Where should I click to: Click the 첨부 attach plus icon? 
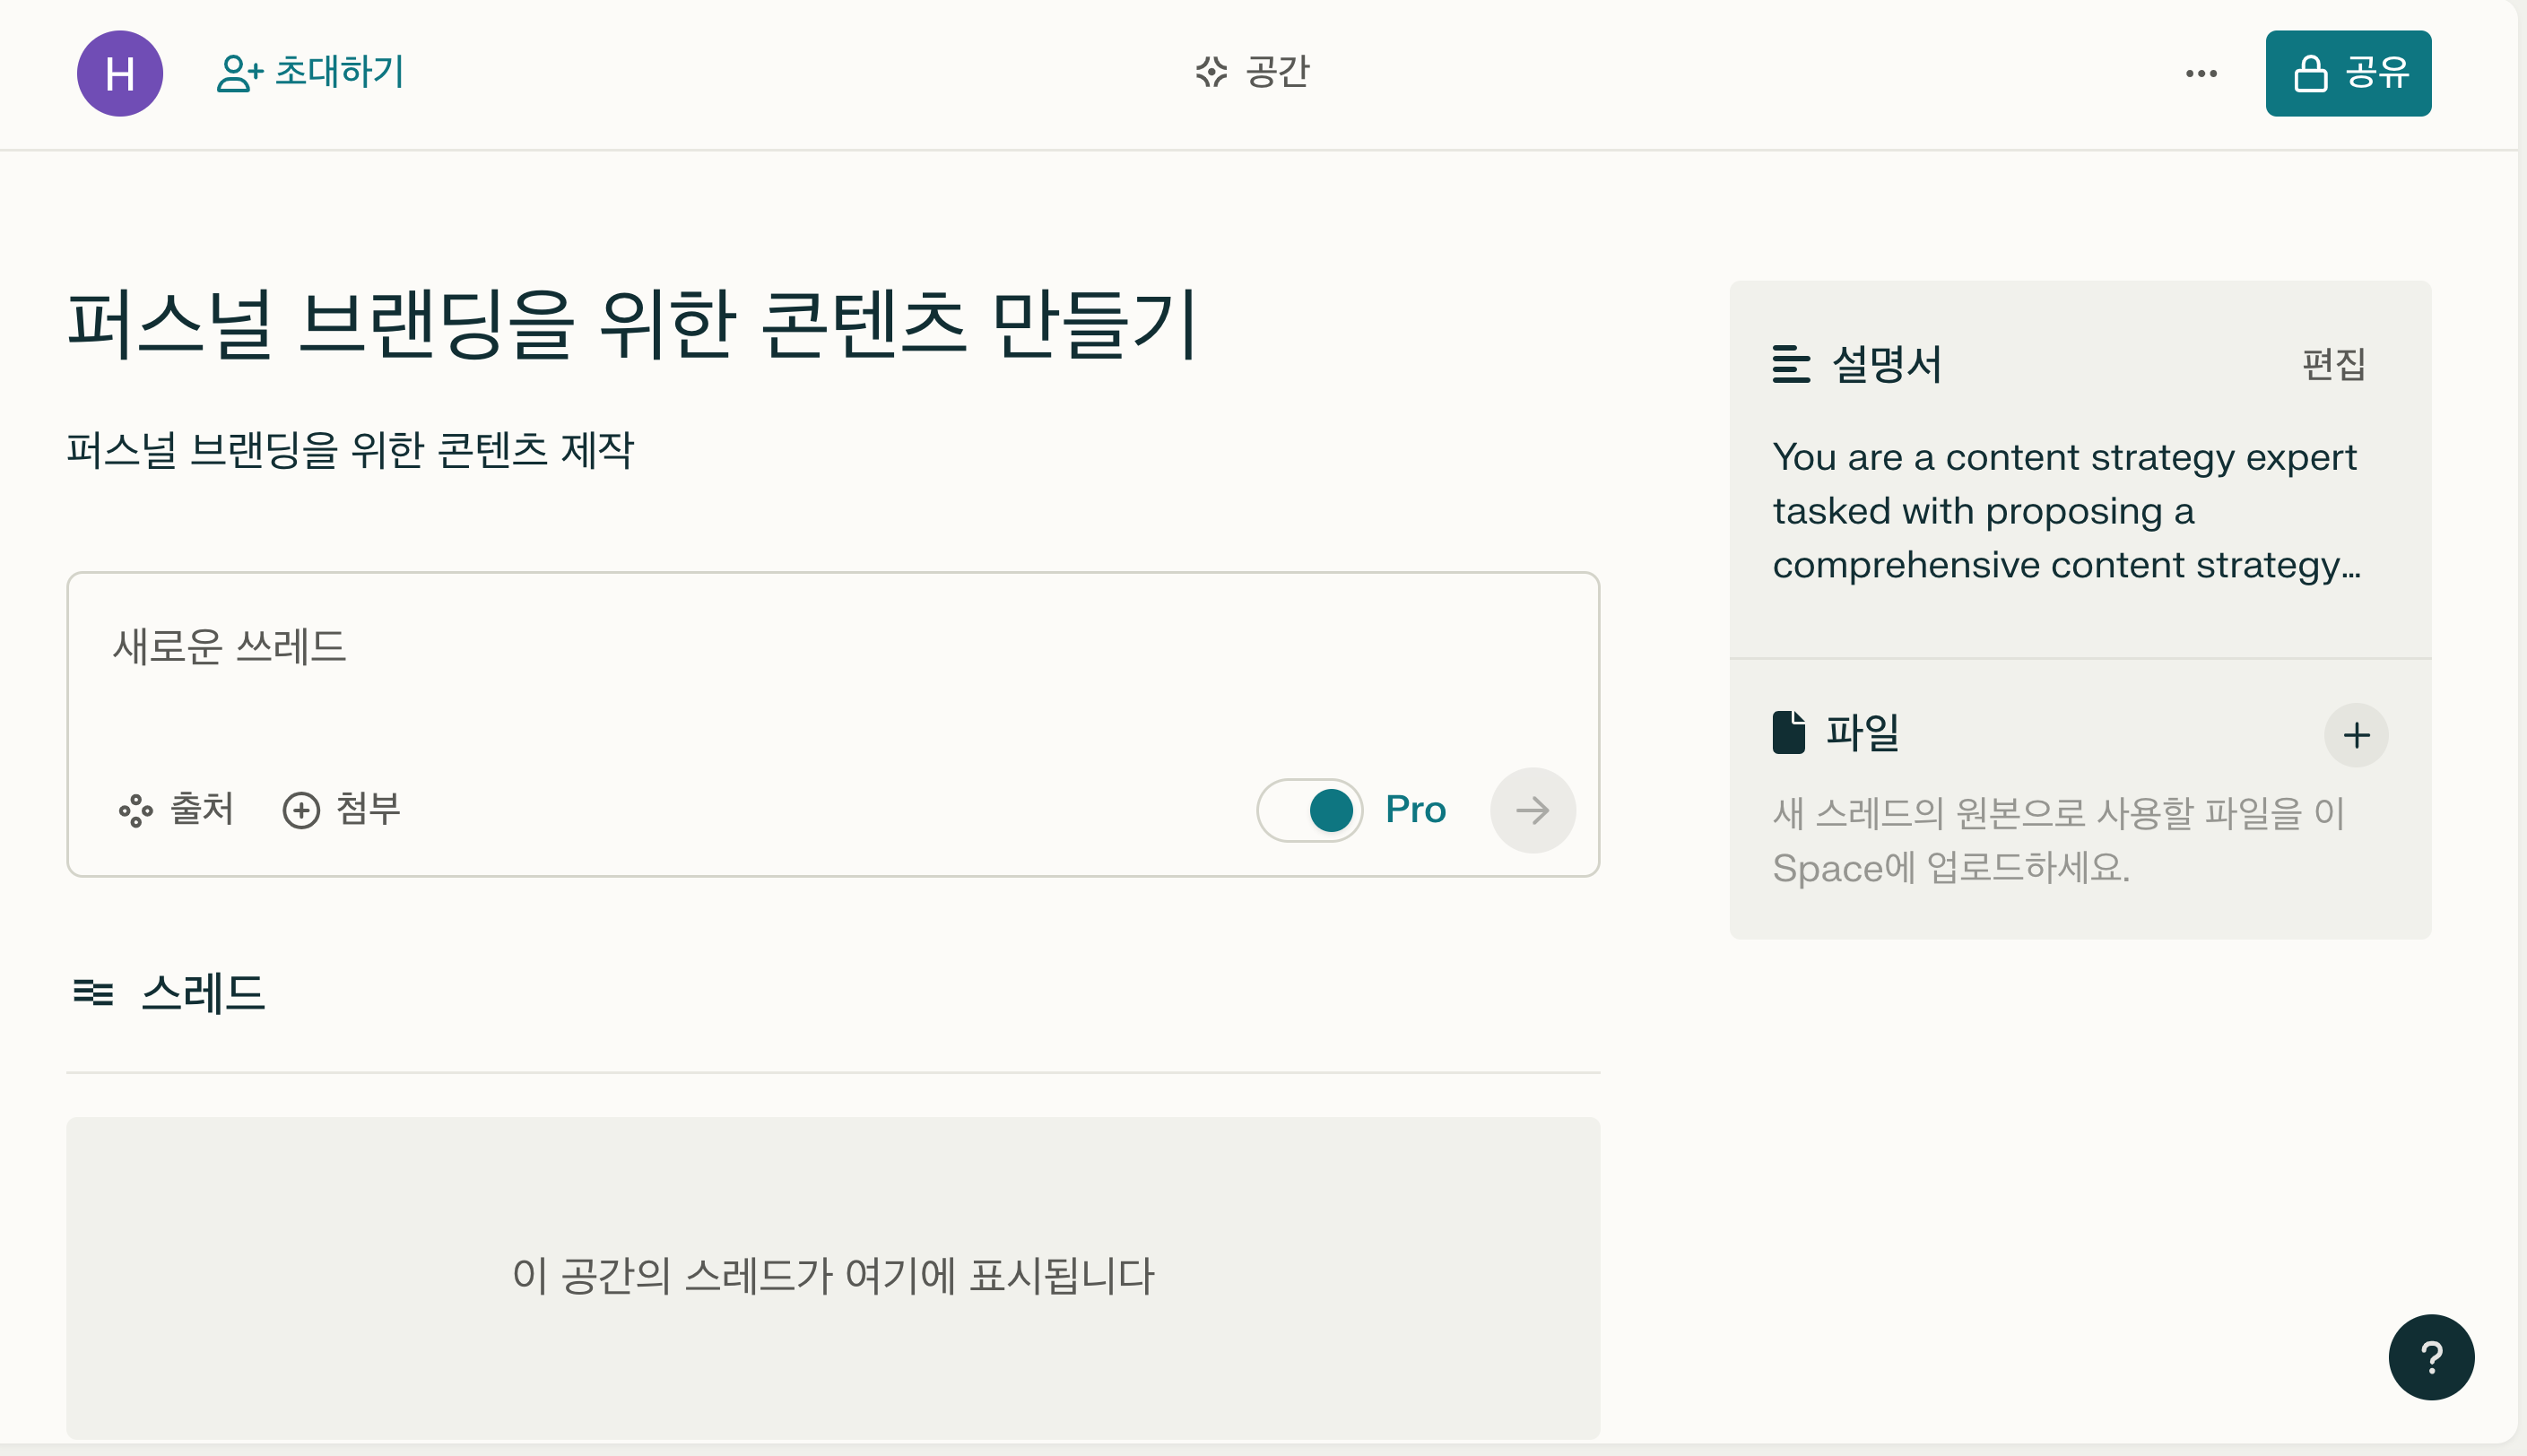pyautogui.click(x=301, y=810)
